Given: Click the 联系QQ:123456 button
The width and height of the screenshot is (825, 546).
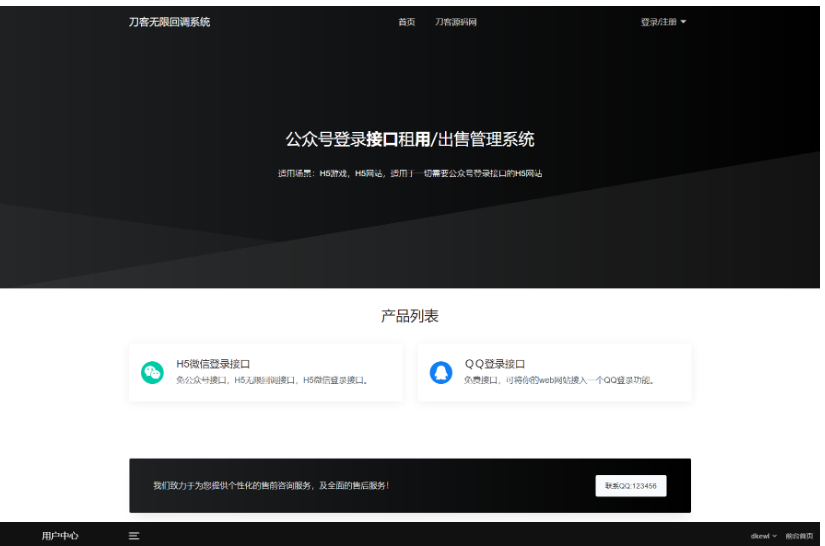Looking at the screenshot, I should point(631,486).
